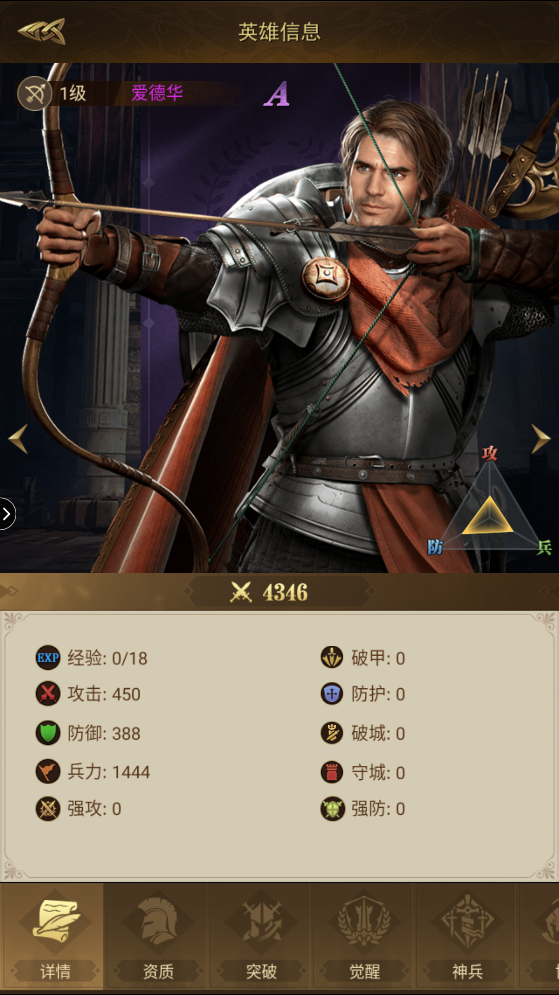
Task: Tap the purple A grade badge
Action: 277,94
